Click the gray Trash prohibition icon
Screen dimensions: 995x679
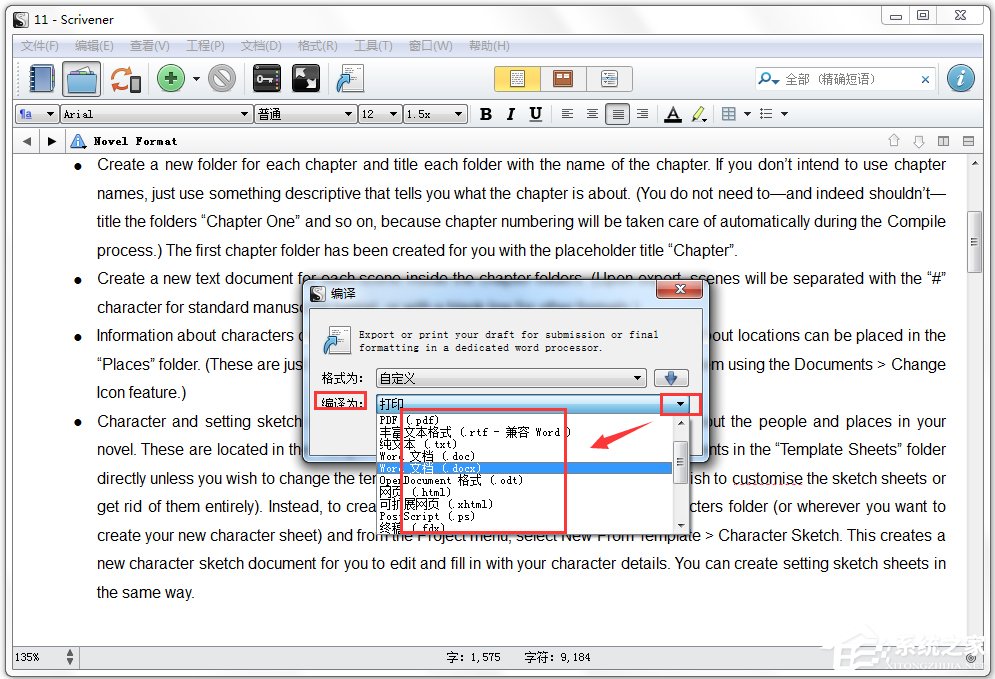click(222, 79)
